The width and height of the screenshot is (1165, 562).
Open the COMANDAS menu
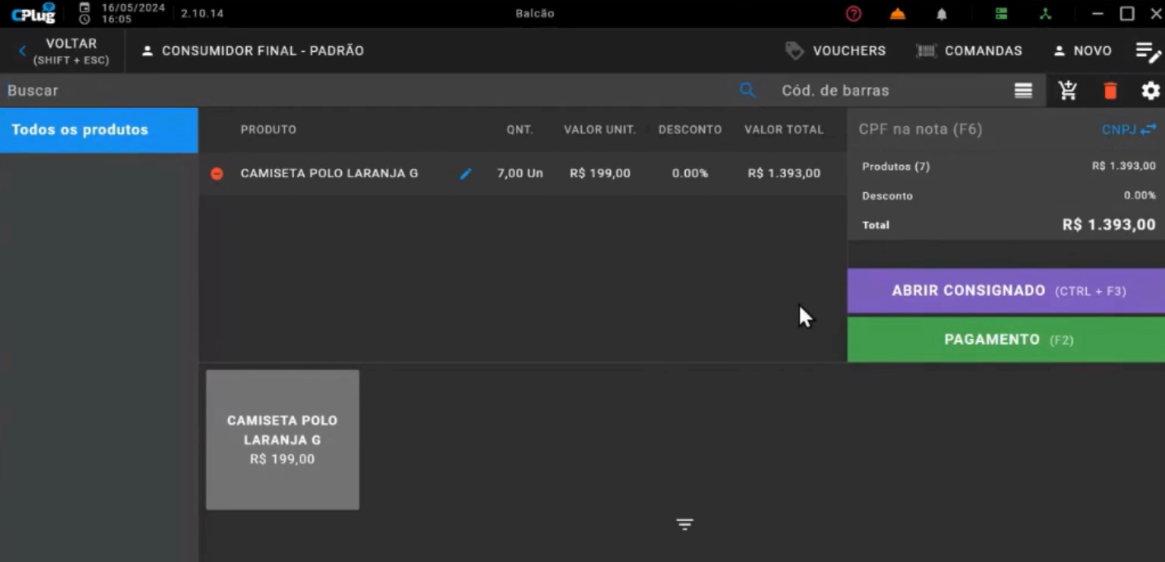(x=969, y=51)
